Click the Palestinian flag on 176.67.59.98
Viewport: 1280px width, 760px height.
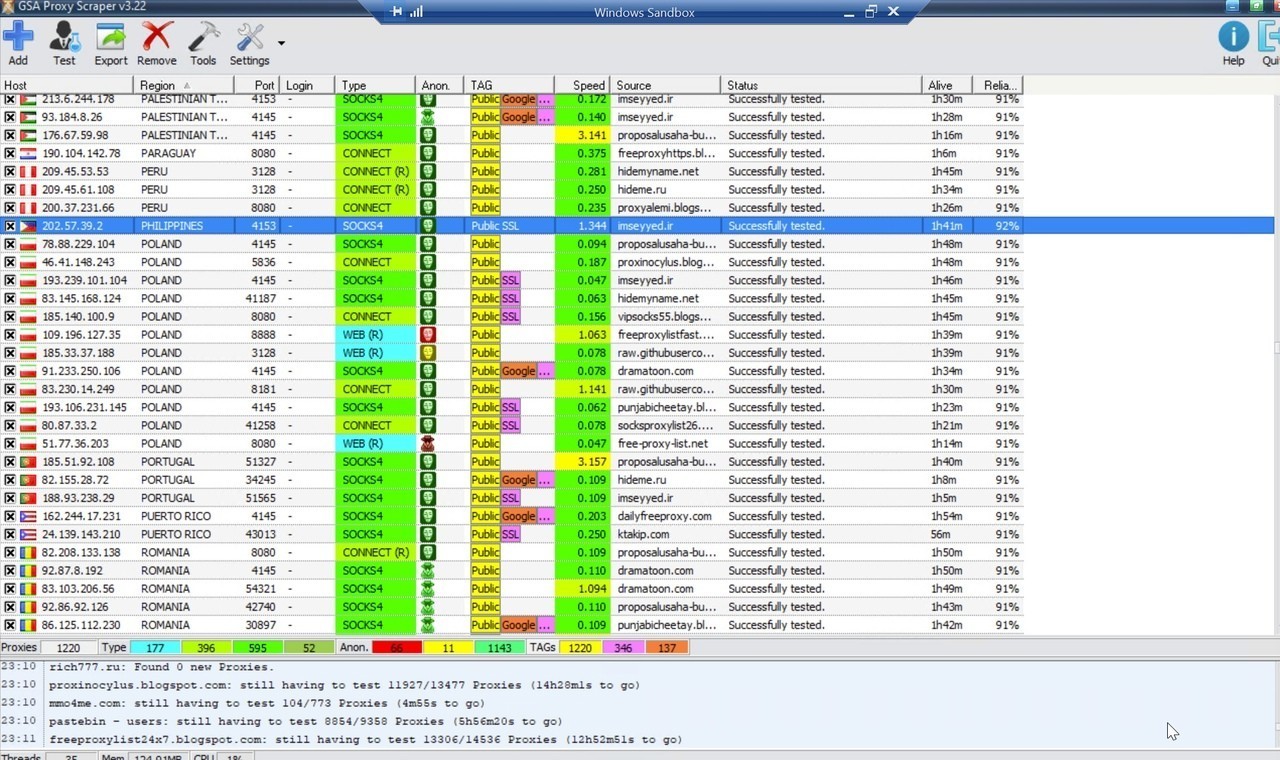(28, 136)
